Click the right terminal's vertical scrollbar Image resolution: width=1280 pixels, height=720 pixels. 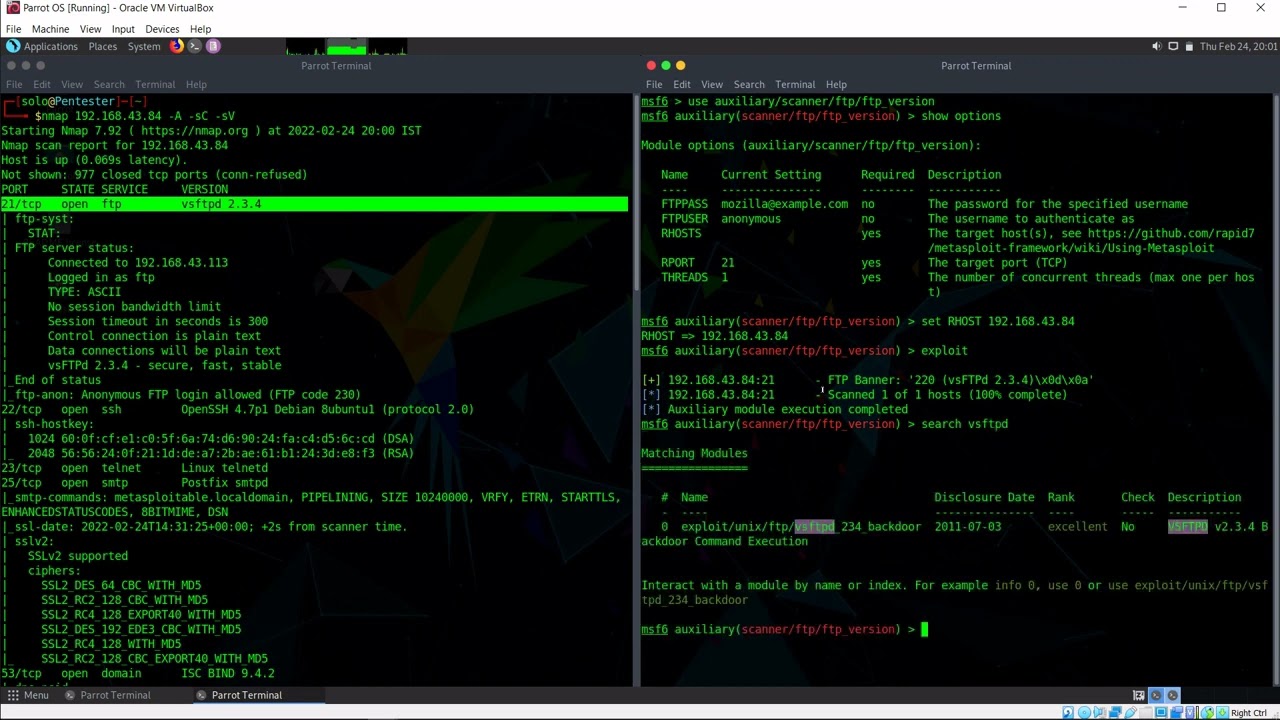(1275, 390)
